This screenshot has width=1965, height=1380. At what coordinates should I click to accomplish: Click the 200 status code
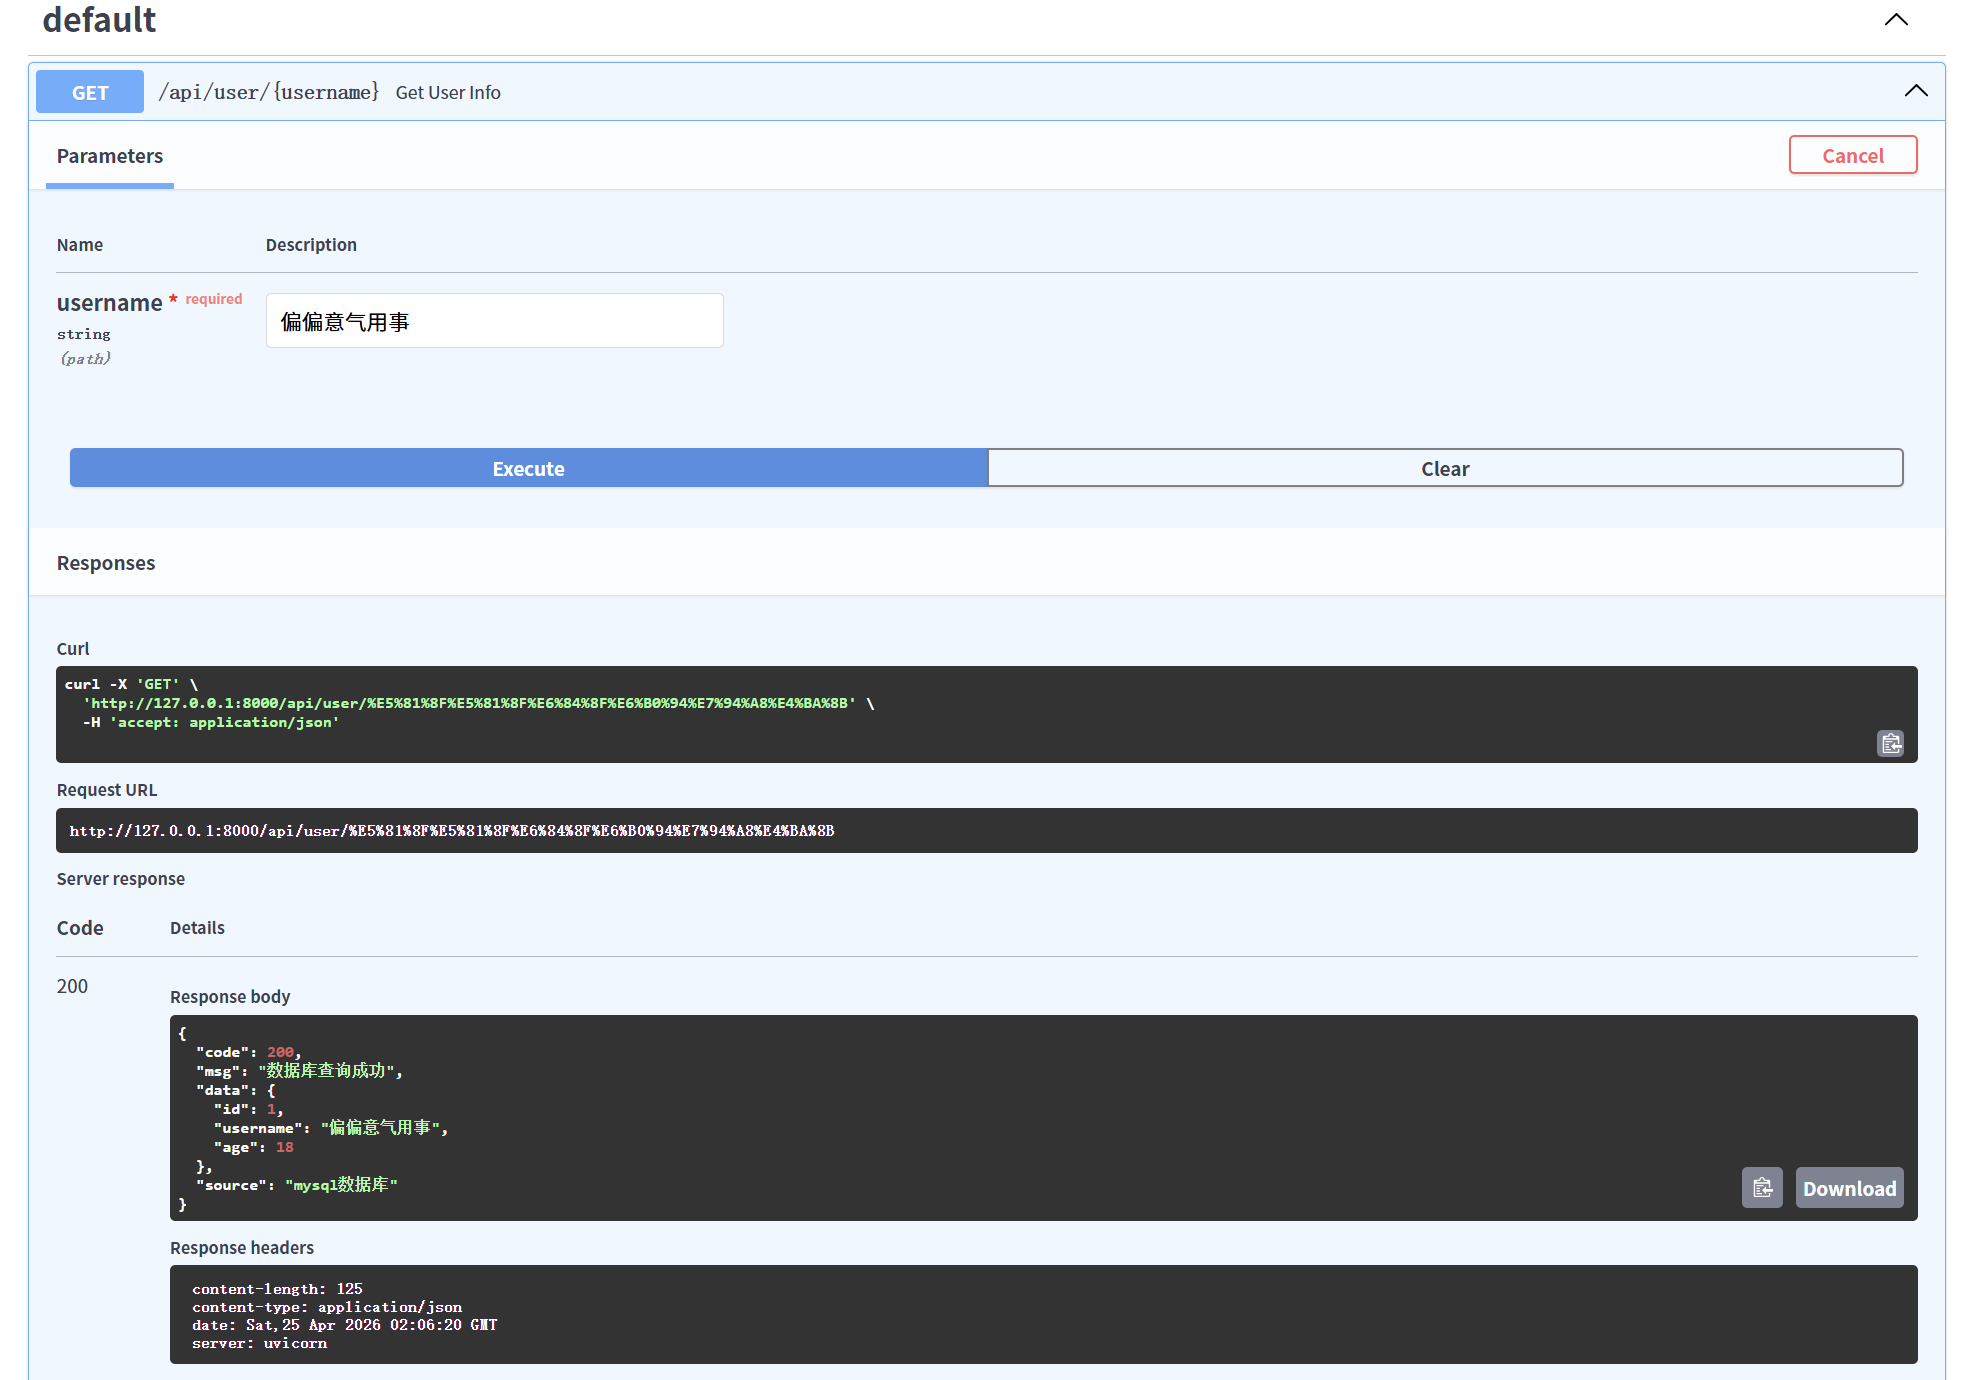(x=72, y=986)
